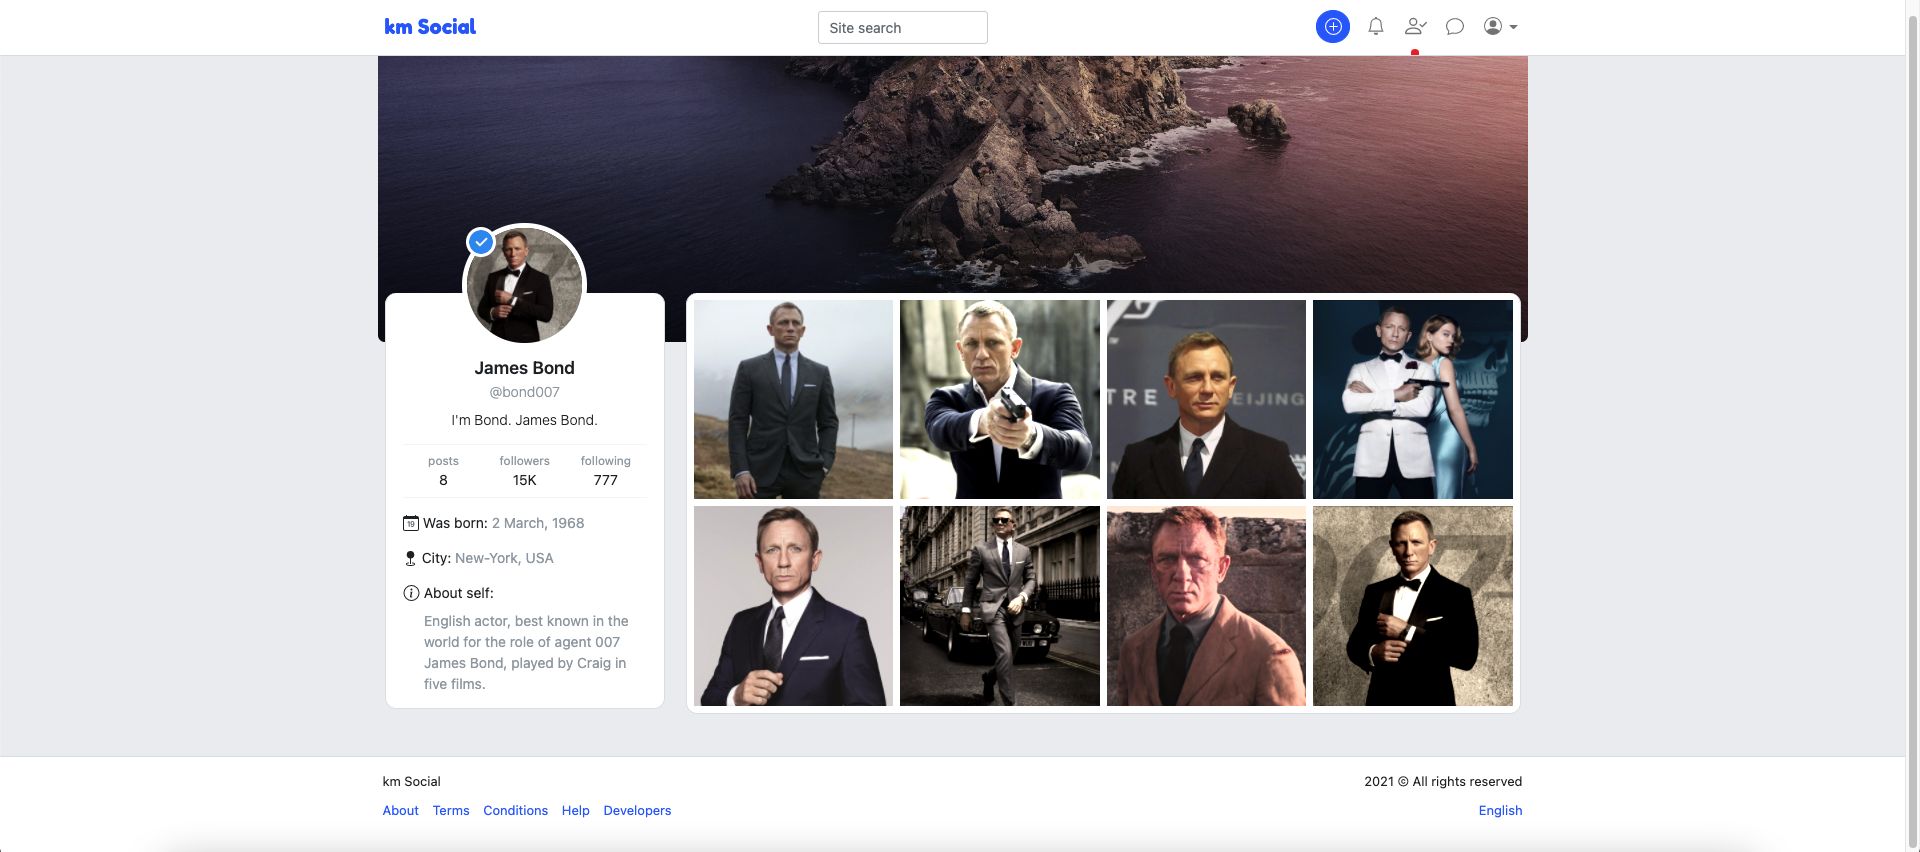Image resolution: width=1920 pixels, height=852 pixels.
Task: Click the calendar icon next to Was born
Action: coord(410,523)
